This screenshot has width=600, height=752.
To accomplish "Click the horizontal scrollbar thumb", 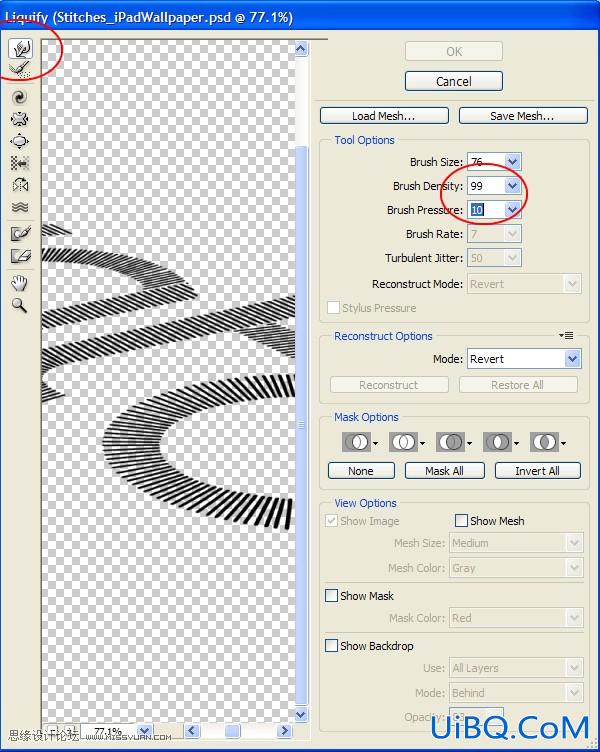I will click(233, 731).
